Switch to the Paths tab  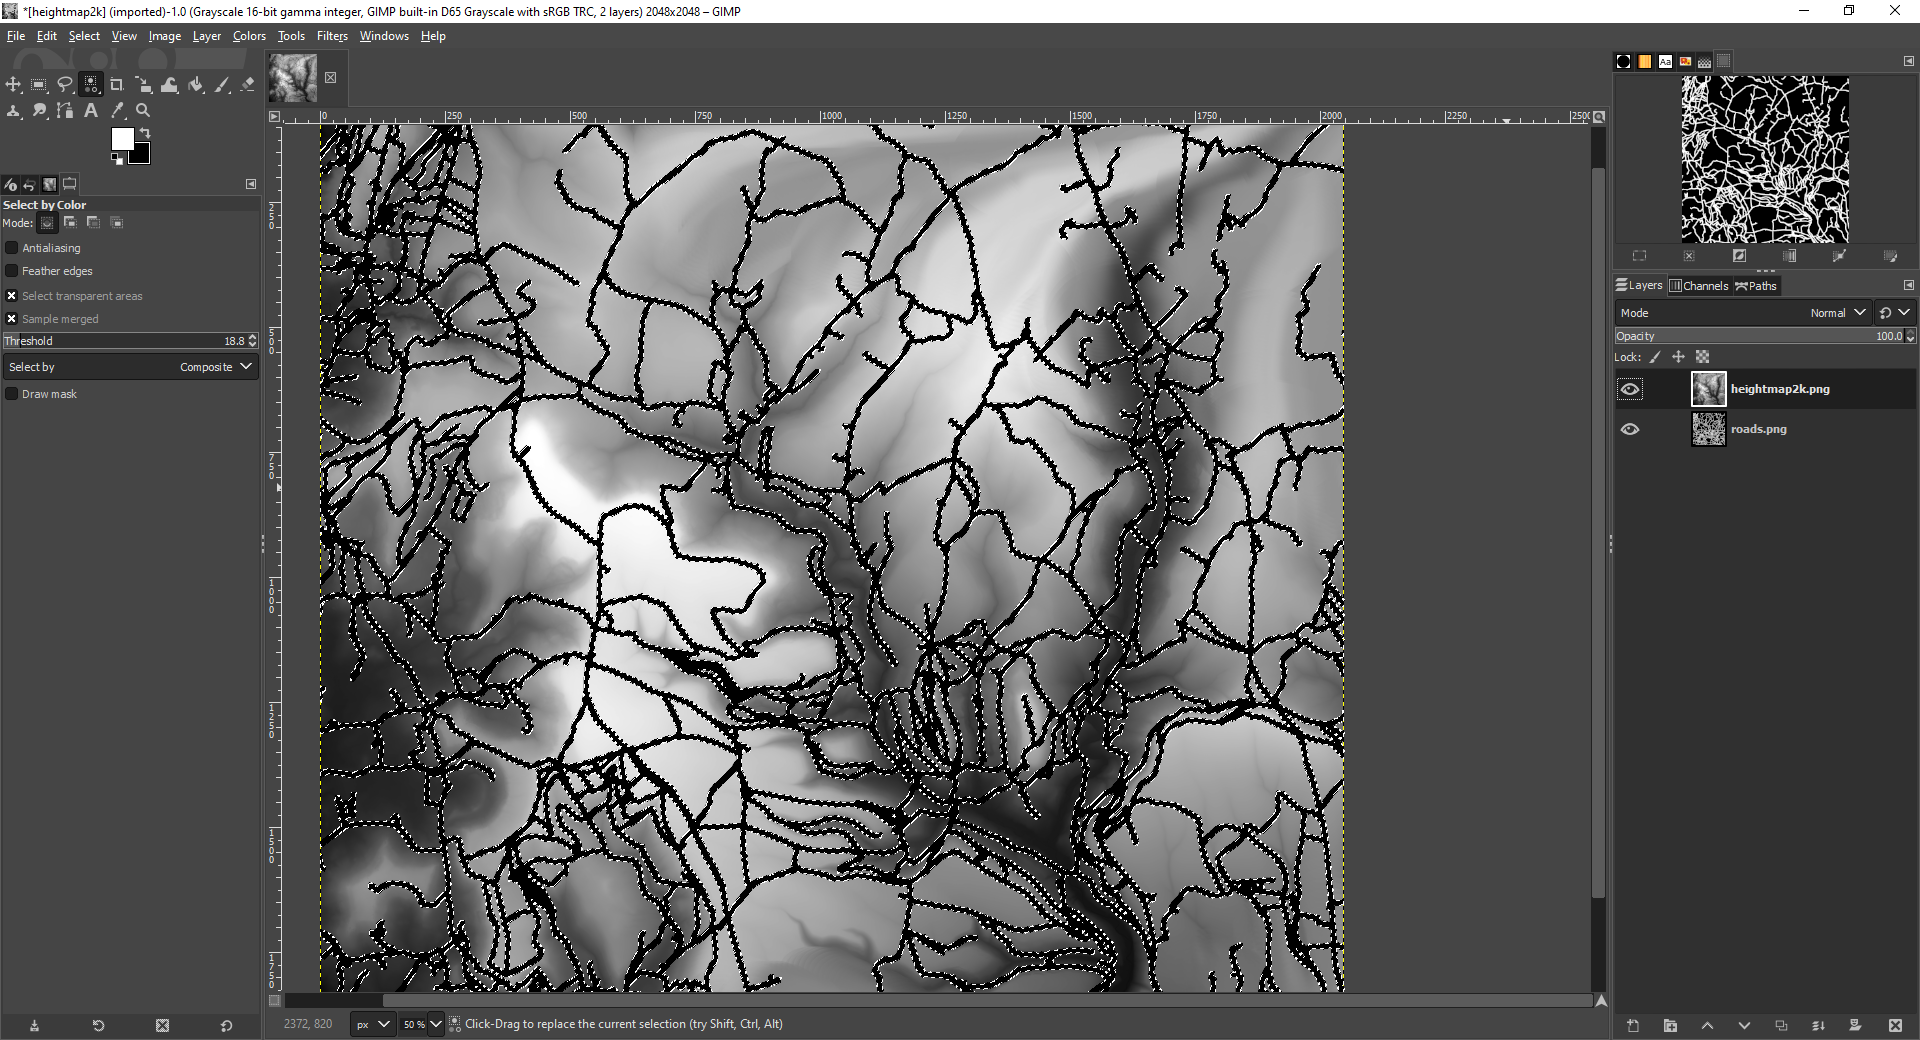[x=1756, y=286]
